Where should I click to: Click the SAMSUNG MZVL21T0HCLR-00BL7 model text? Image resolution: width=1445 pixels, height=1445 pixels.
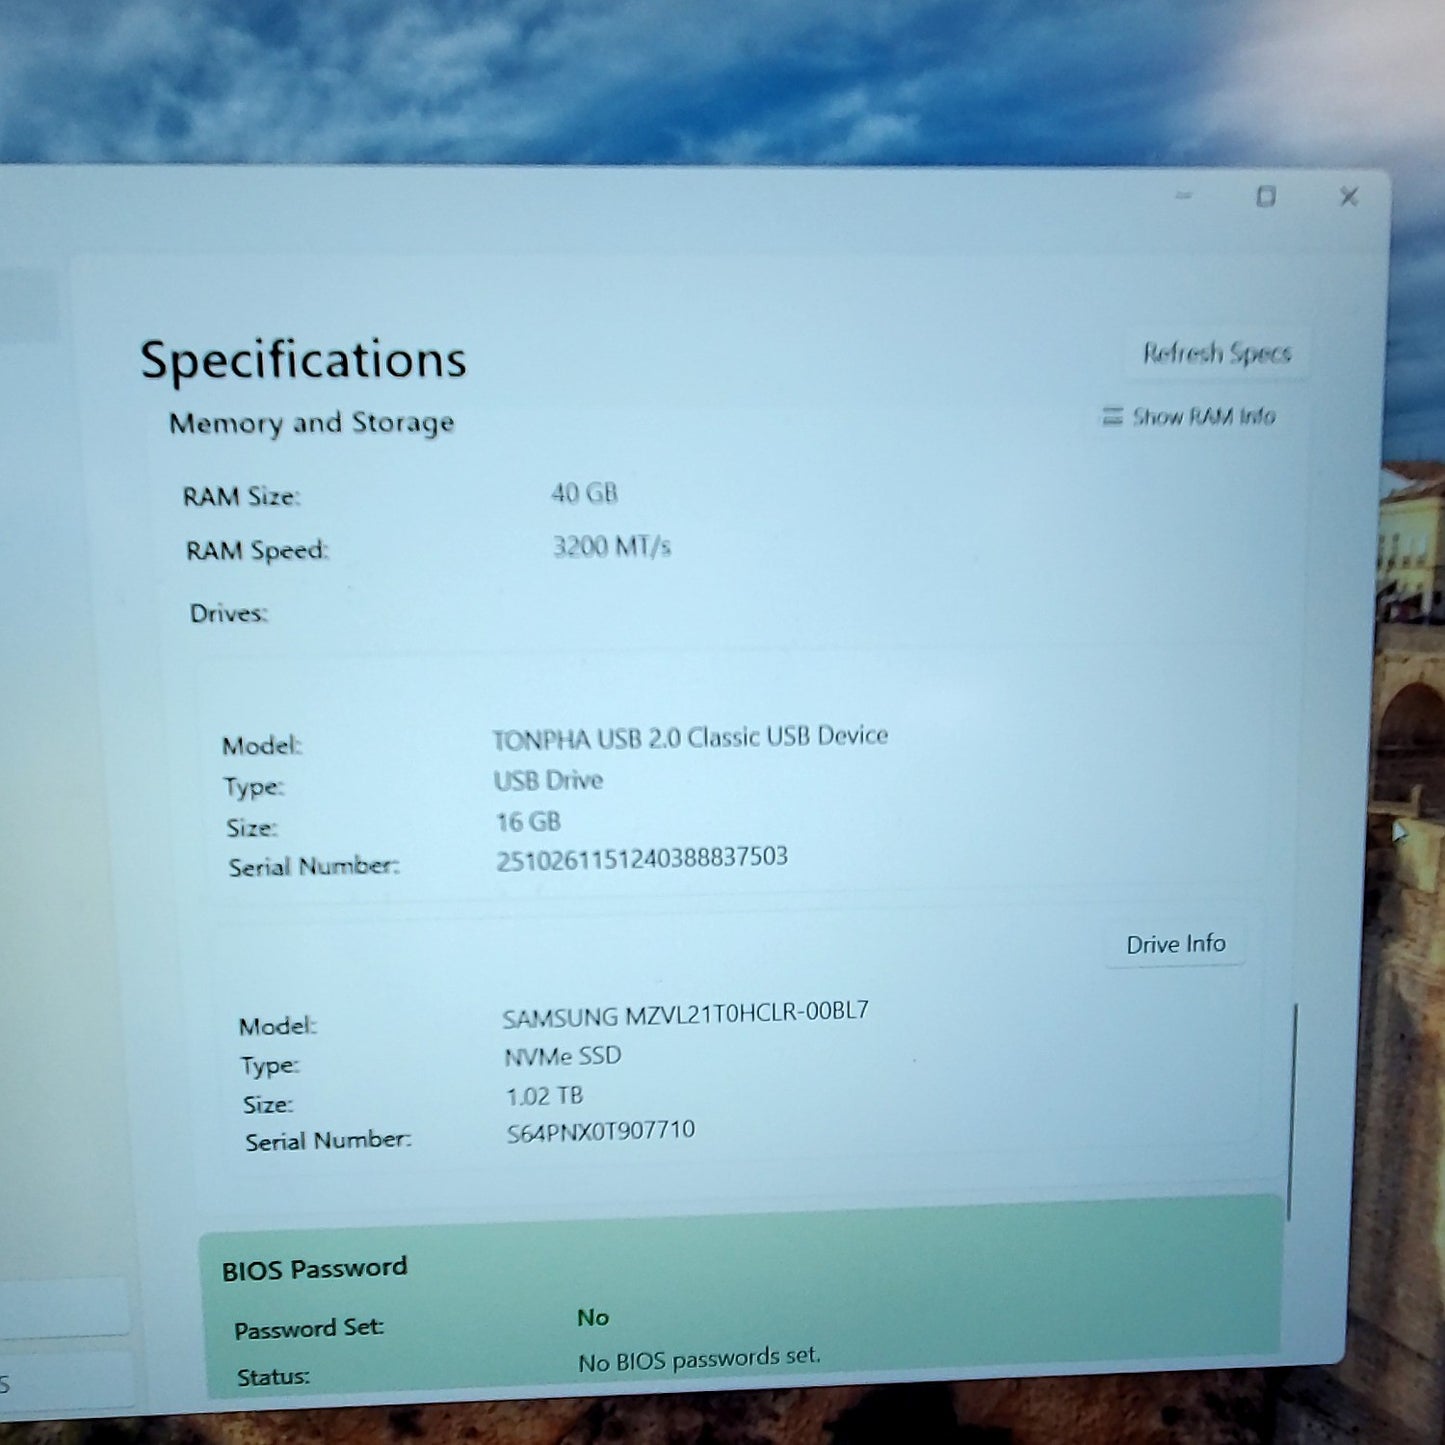(x=685, y=1015)
